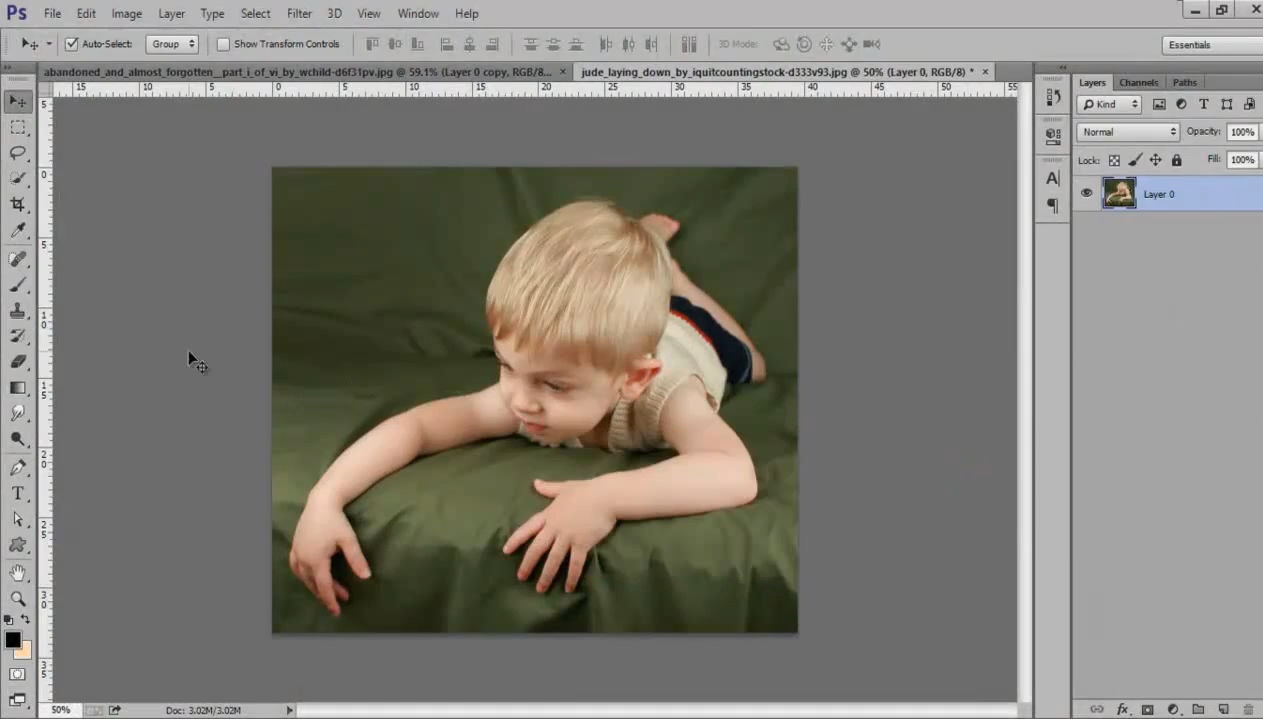Open the Group auto-select dropdown
The width and height of the screenshot is (1263, 719).
pos(172,44)
